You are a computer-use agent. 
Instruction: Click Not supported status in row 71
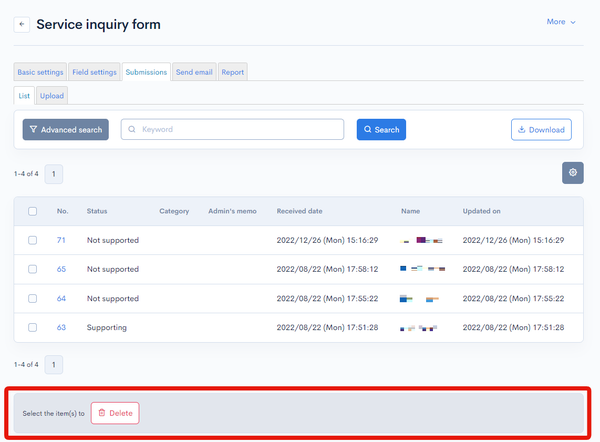coord(113,240)
